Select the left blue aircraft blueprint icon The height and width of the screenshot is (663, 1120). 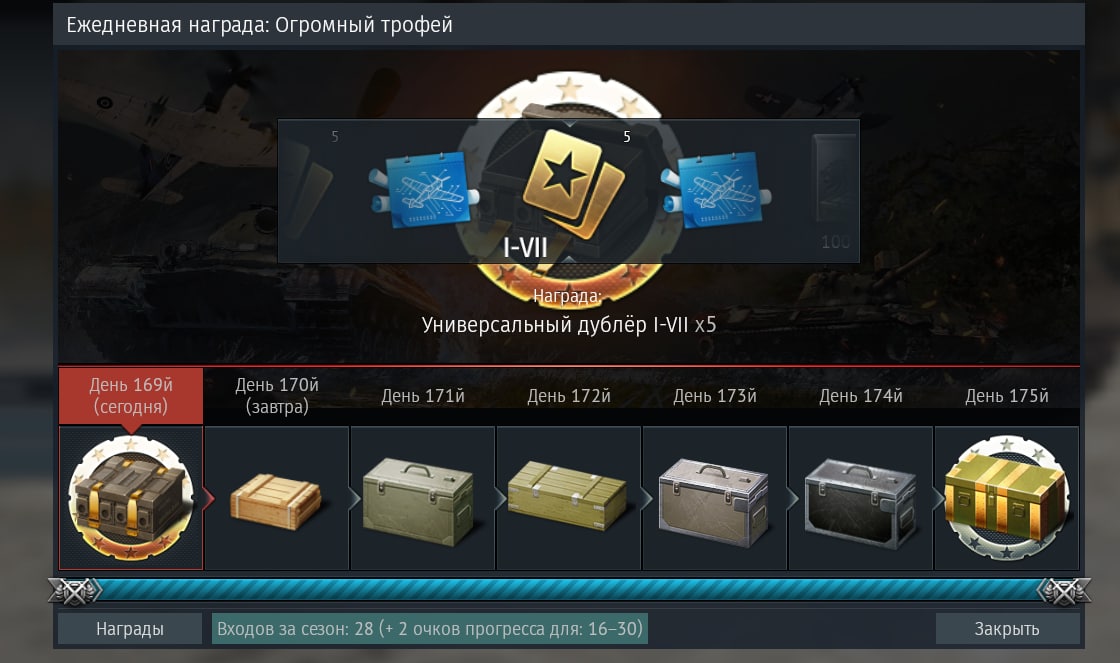[424, 189]
